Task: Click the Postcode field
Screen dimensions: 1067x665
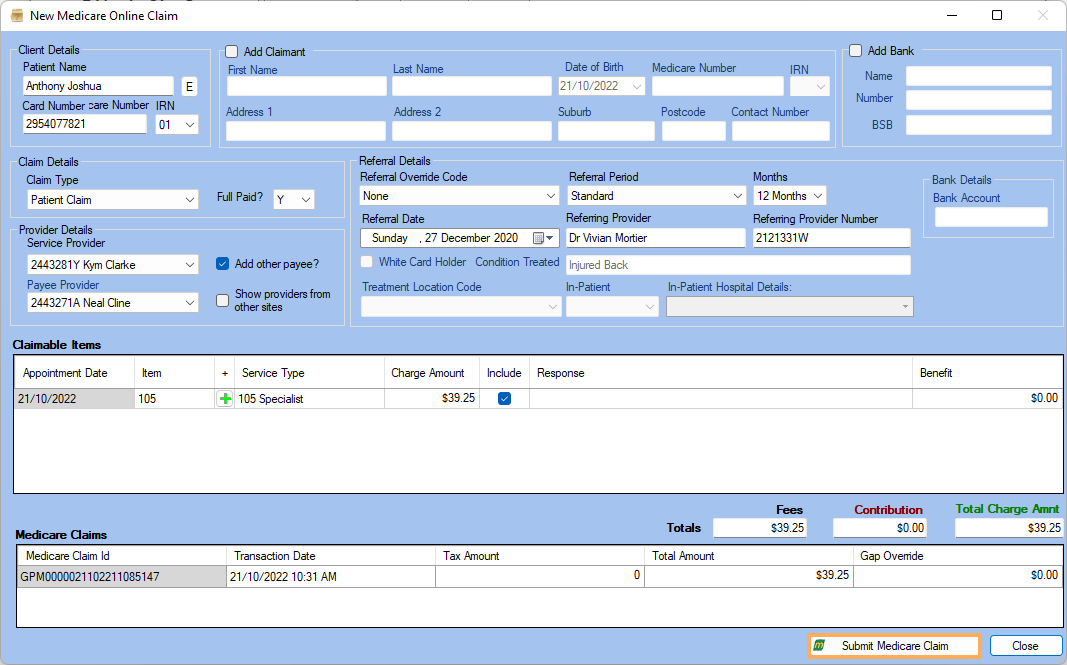Action: 693,131
